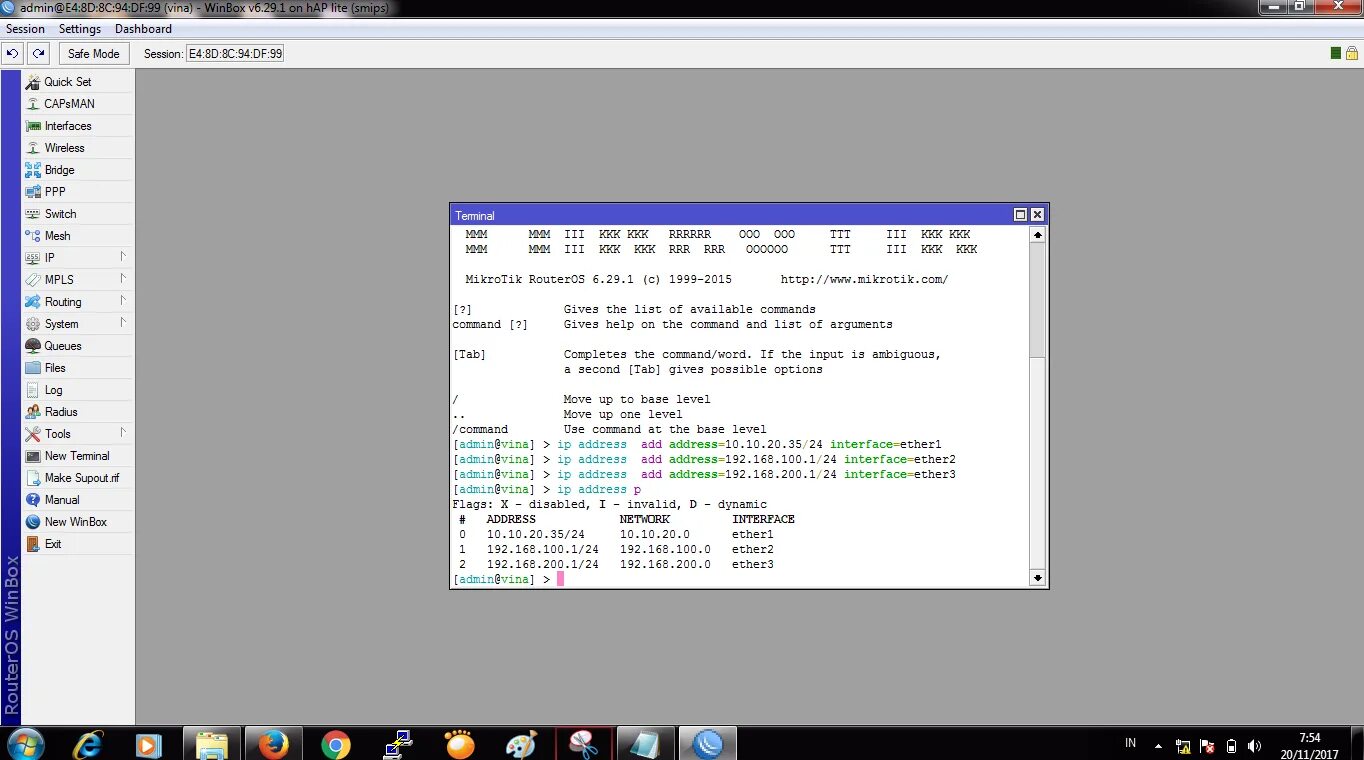This screenshot has width=1364, height=760.
Task: Open the Settings menu
Action: tap(80, 29)
